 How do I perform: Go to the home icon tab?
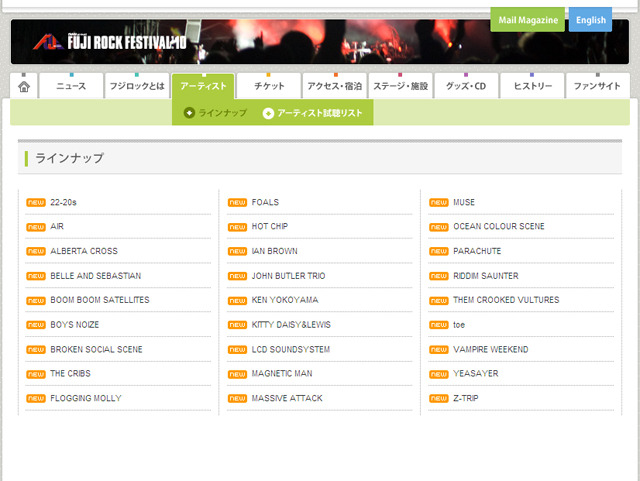[x=24, y=86]
